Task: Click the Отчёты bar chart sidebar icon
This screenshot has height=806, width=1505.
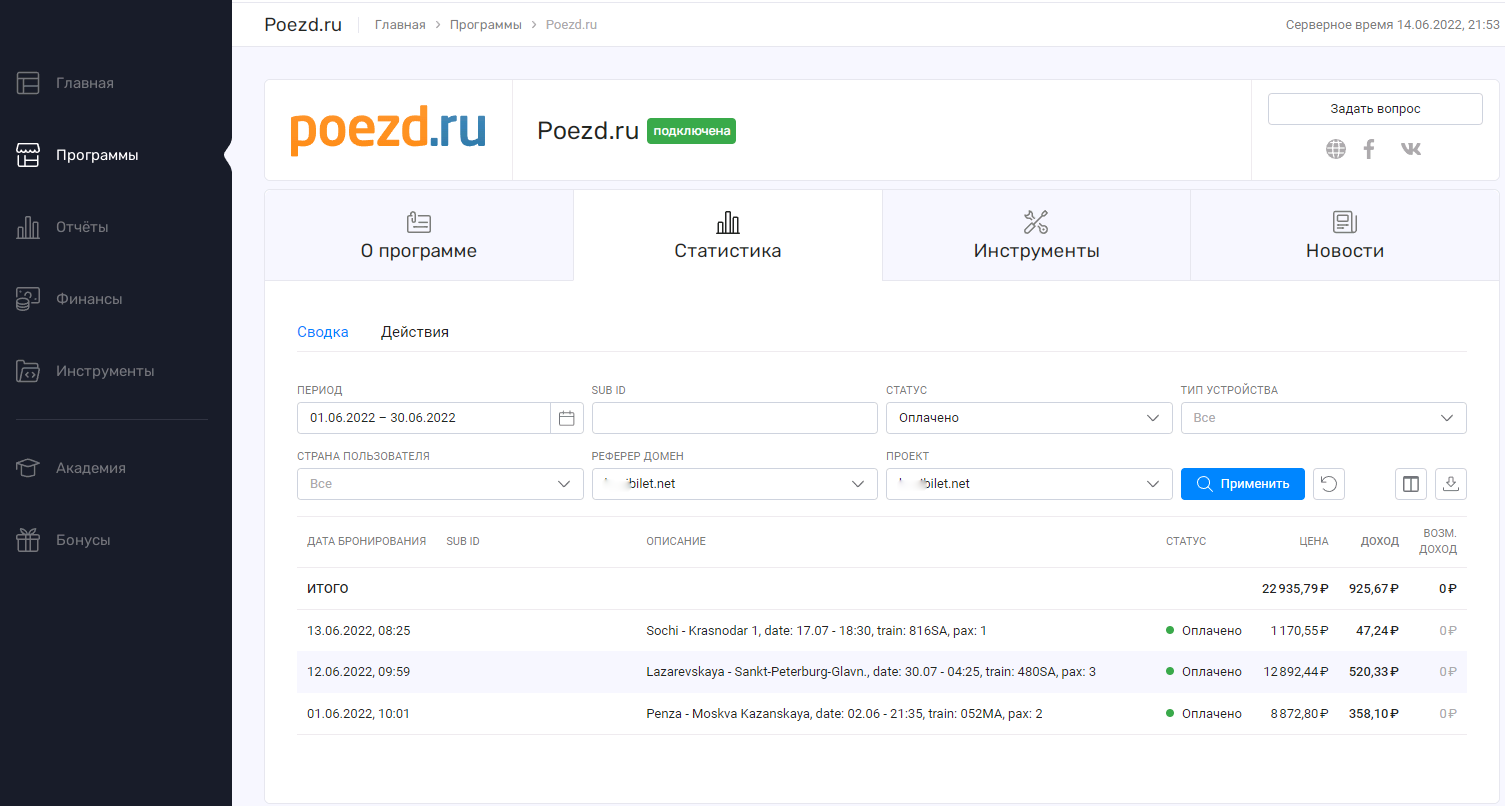Action: [x=28, y=227]
